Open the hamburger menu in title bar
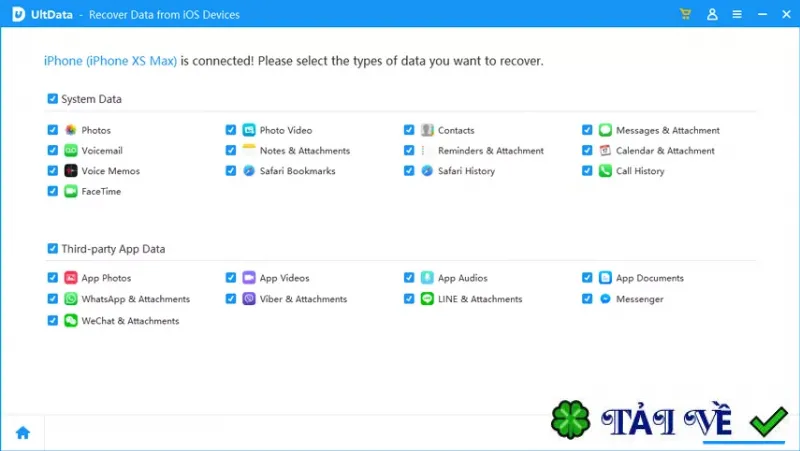Image resolution: width=800 pixels, height=451 pixels. pos(737,14)
